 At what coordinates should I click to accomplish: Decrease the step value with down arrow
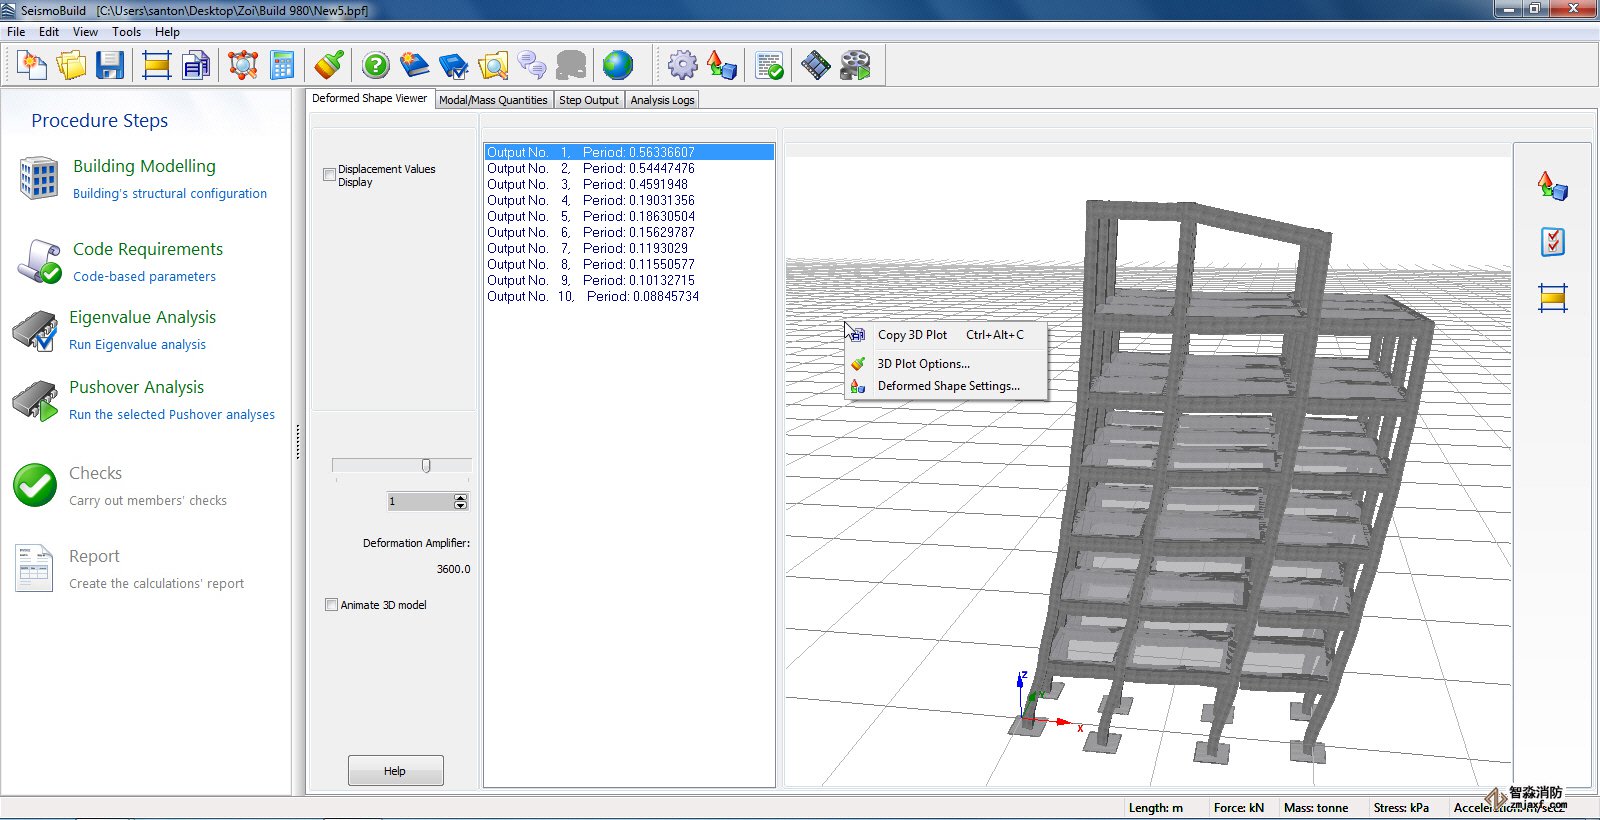(460, 506)
